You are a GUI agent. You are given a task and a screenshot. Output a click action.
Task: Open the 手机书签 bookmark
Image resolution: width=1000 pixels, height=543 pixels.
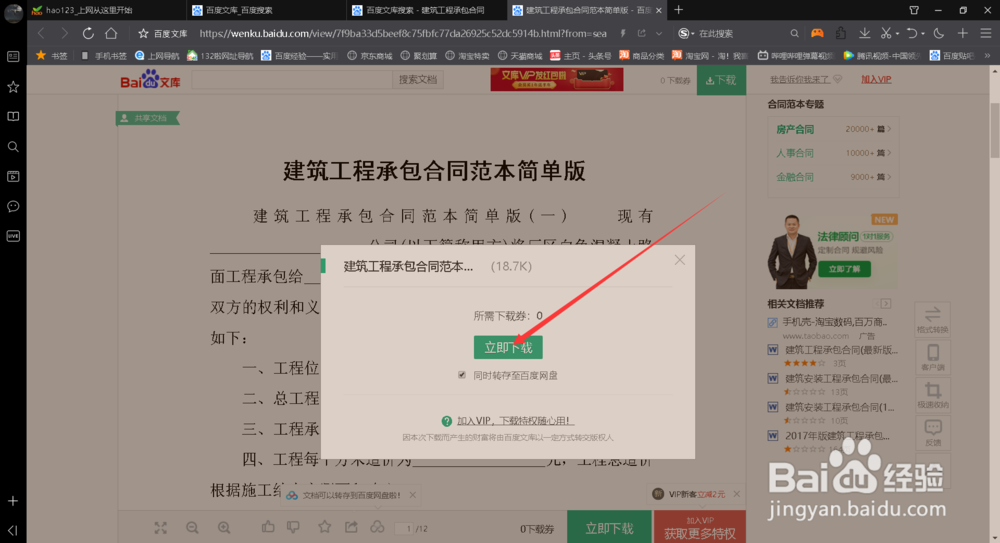coord(104,56)
